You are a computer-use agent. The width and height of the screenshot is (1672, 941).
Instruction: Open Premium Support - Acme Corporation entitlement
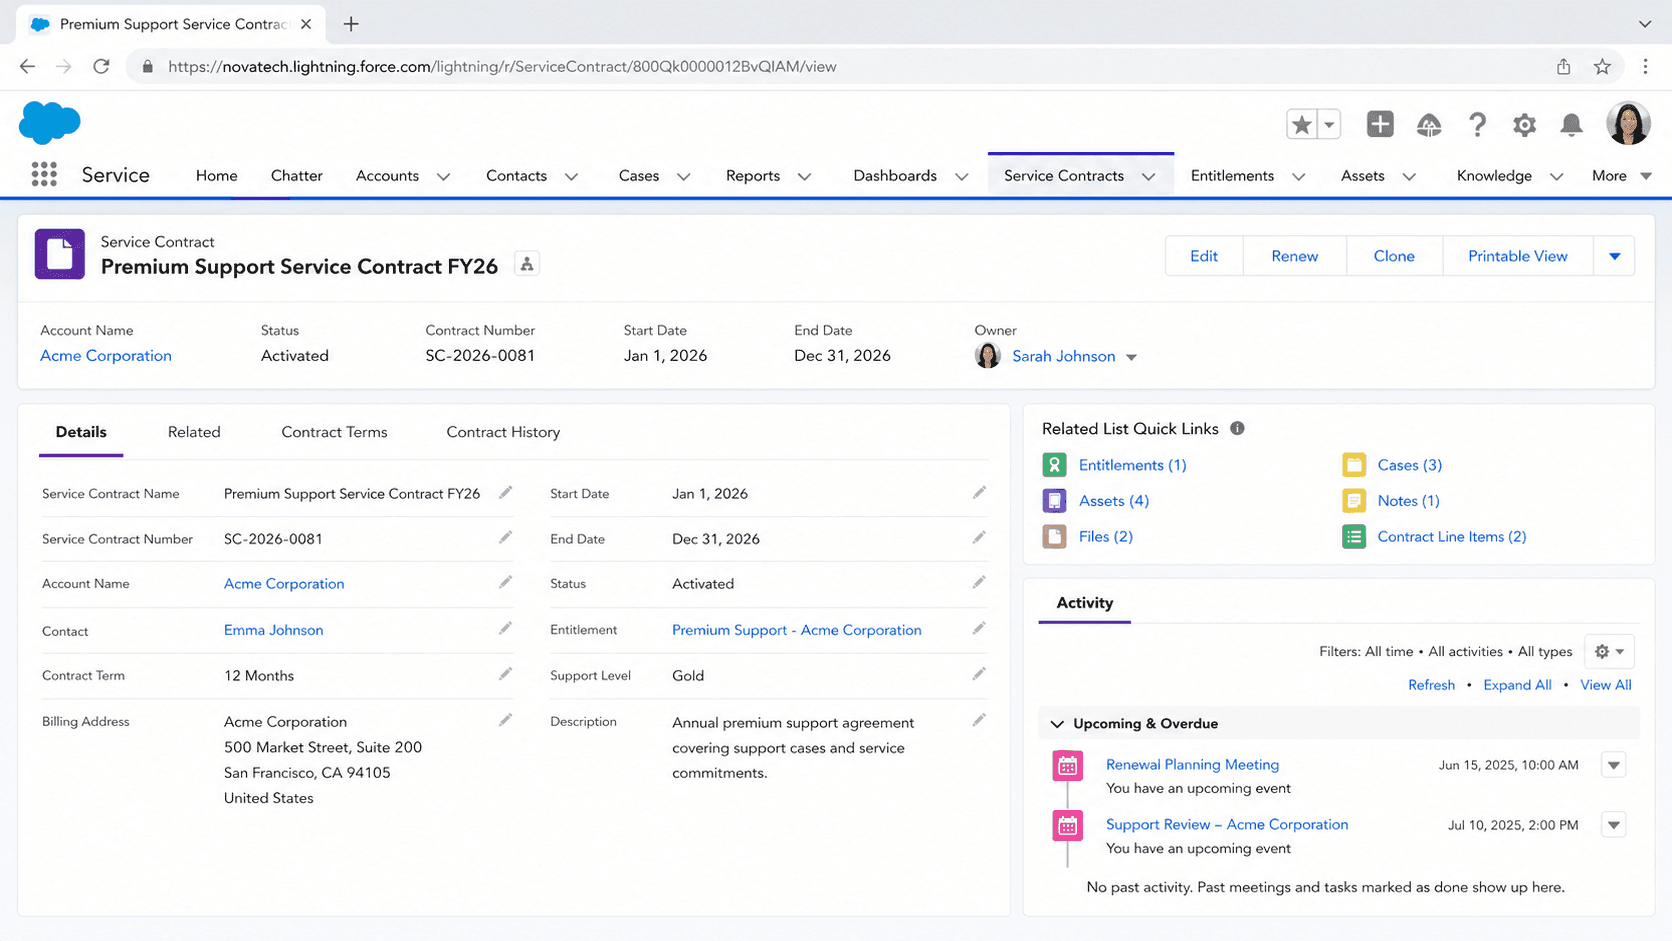797,630
